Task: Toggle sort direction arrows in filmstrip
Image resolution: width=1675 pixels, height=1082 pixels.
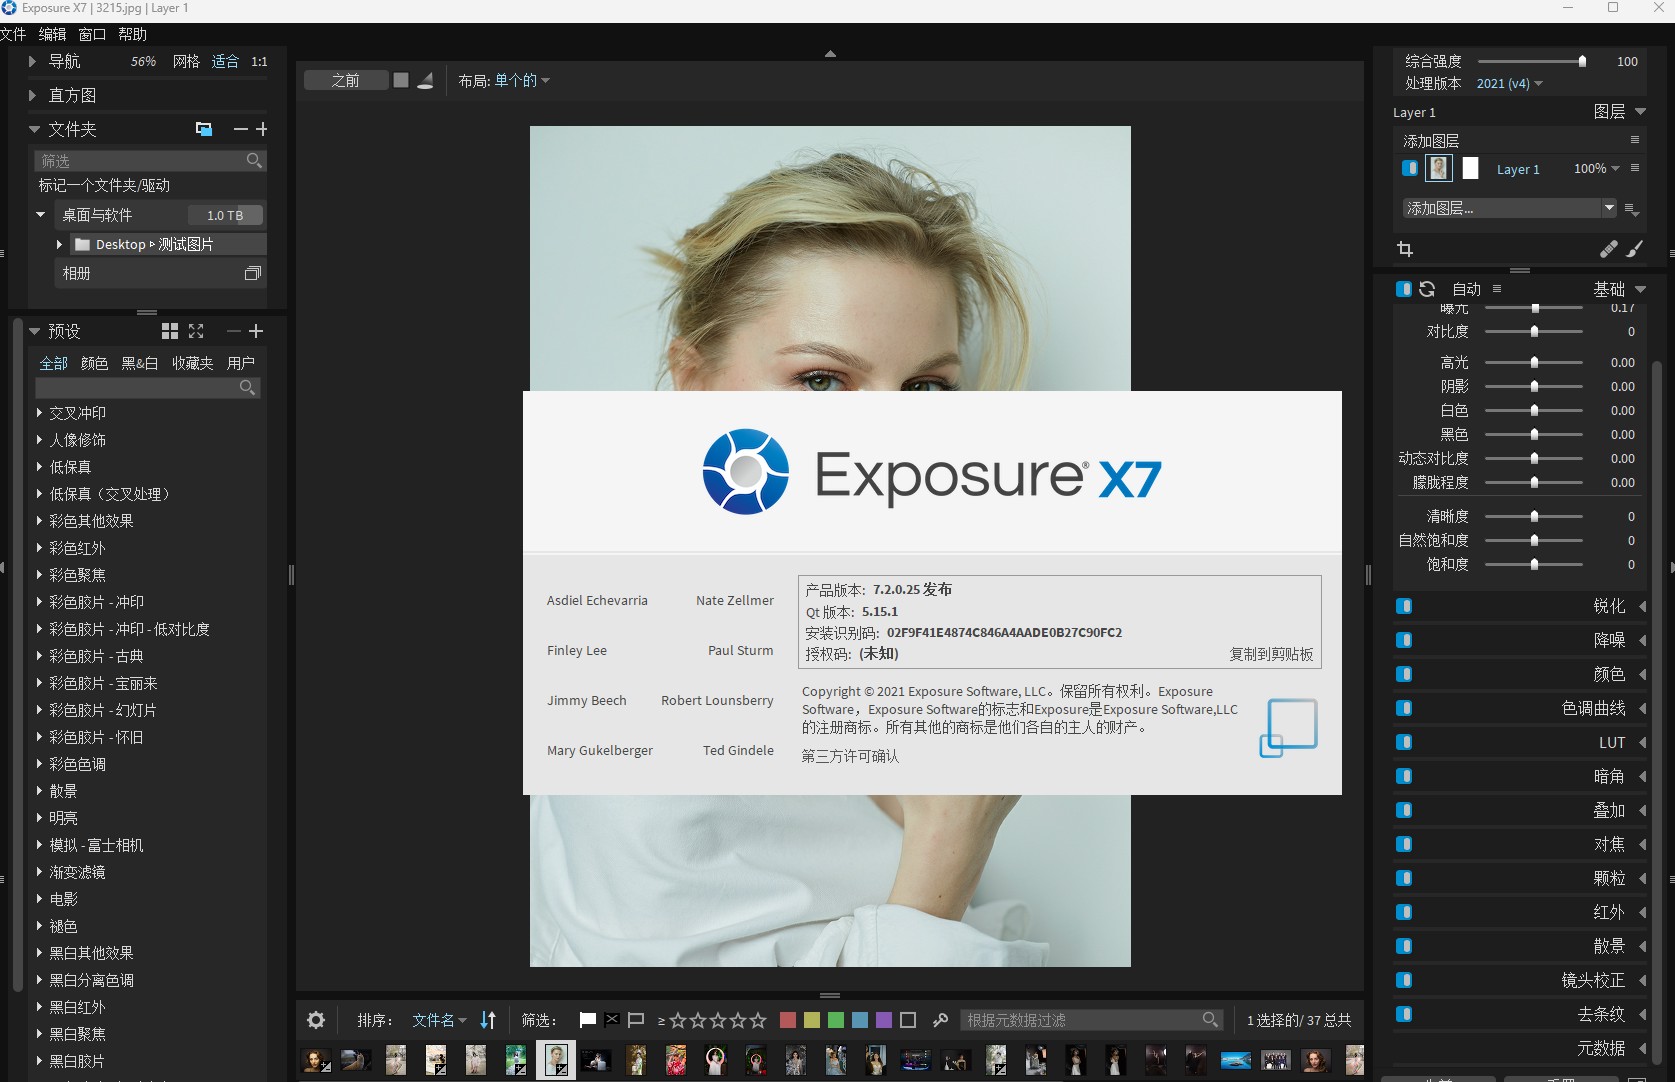Action: (488, 1020)
